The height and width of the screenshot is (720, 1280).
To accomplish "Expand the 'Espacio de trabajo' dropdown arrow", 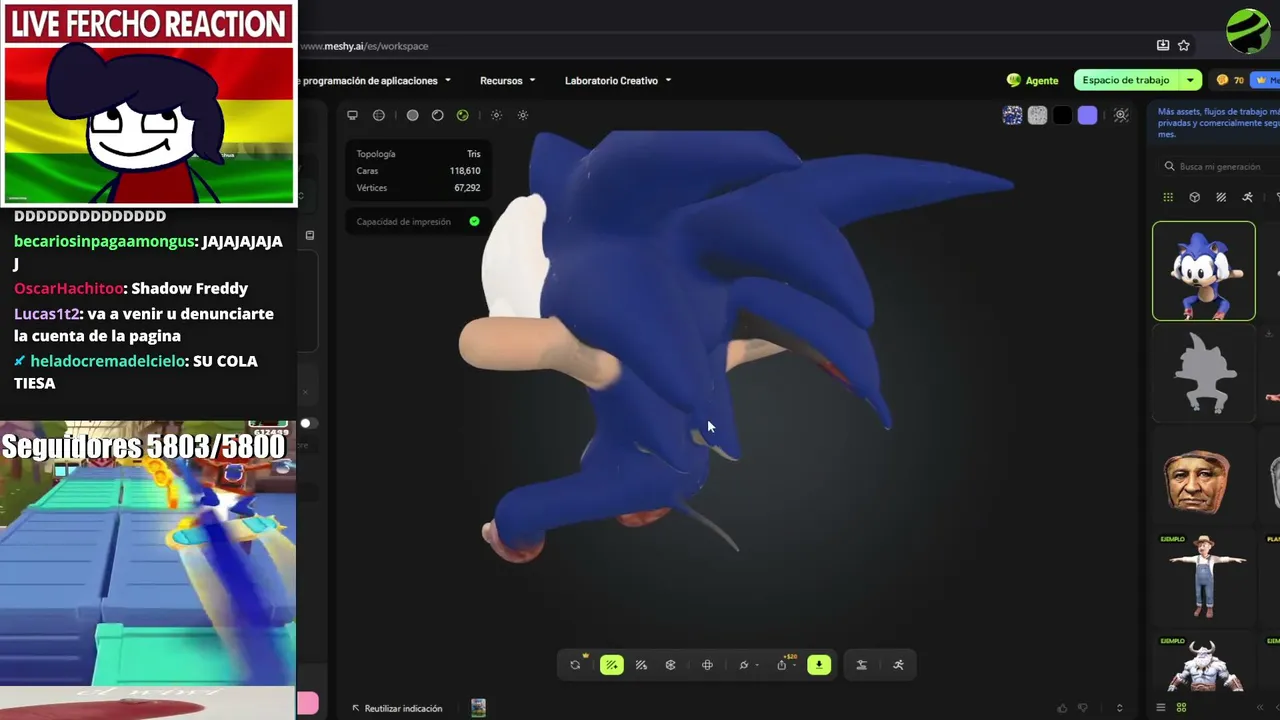I will coord(1190,80).
